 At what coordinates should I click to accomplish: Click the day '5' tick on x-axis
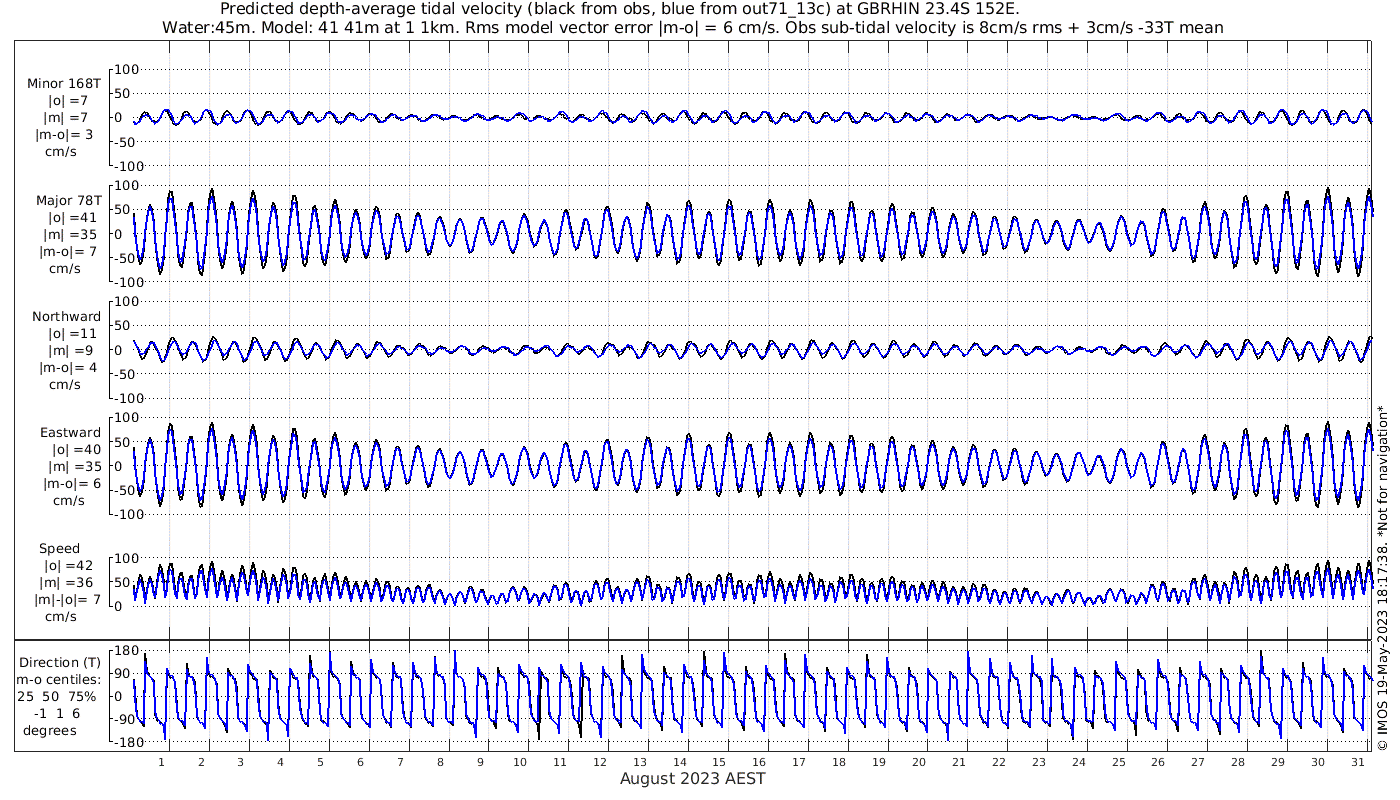[320, 762]
